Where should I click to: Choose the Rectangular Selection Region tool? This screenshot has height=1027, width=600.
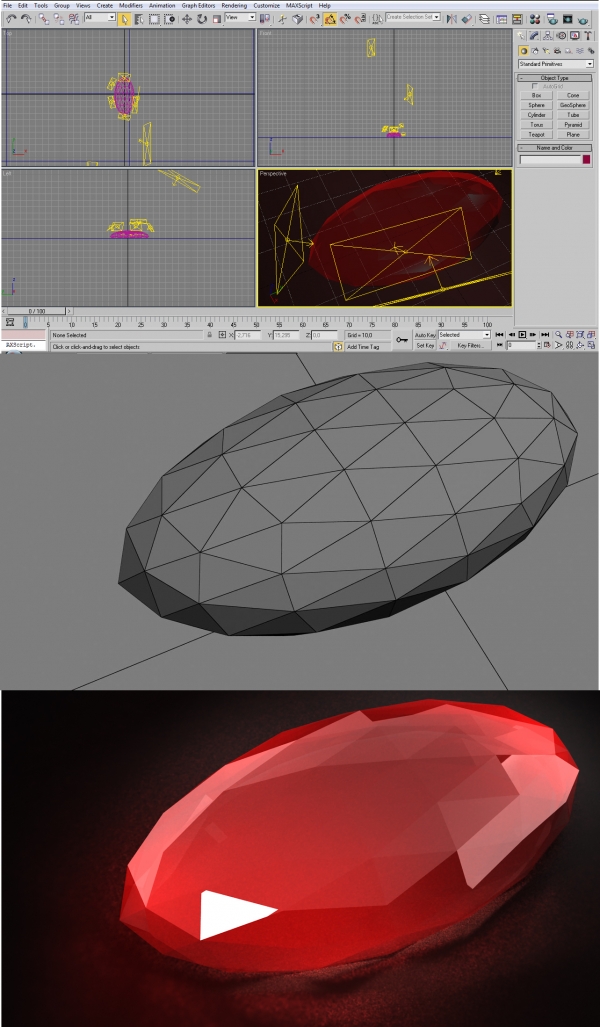(x=153, y=19)
